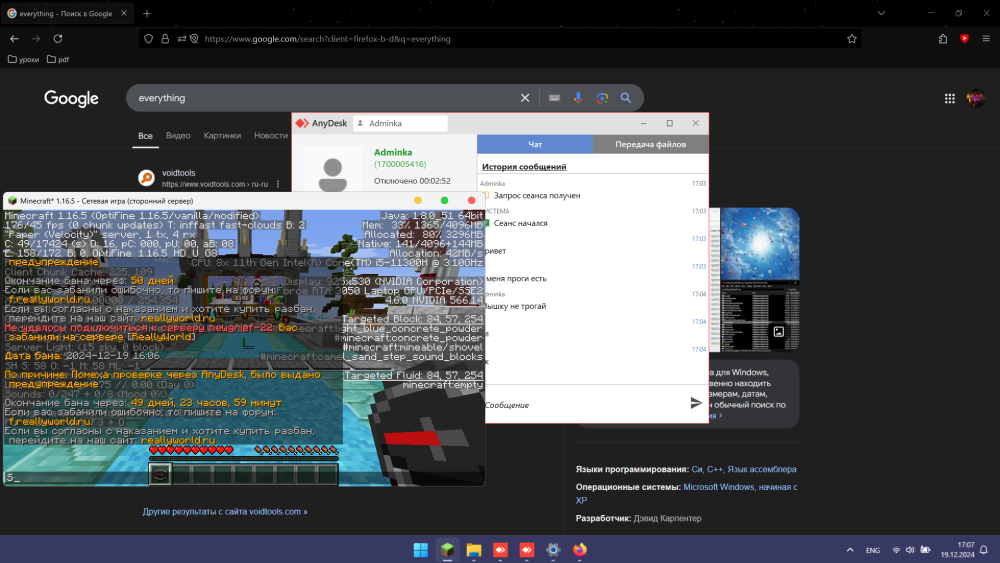Viewport: 1000px width, 563px height.
Task: Open the 'уроки' bookmarks folder
Action: 24,59
